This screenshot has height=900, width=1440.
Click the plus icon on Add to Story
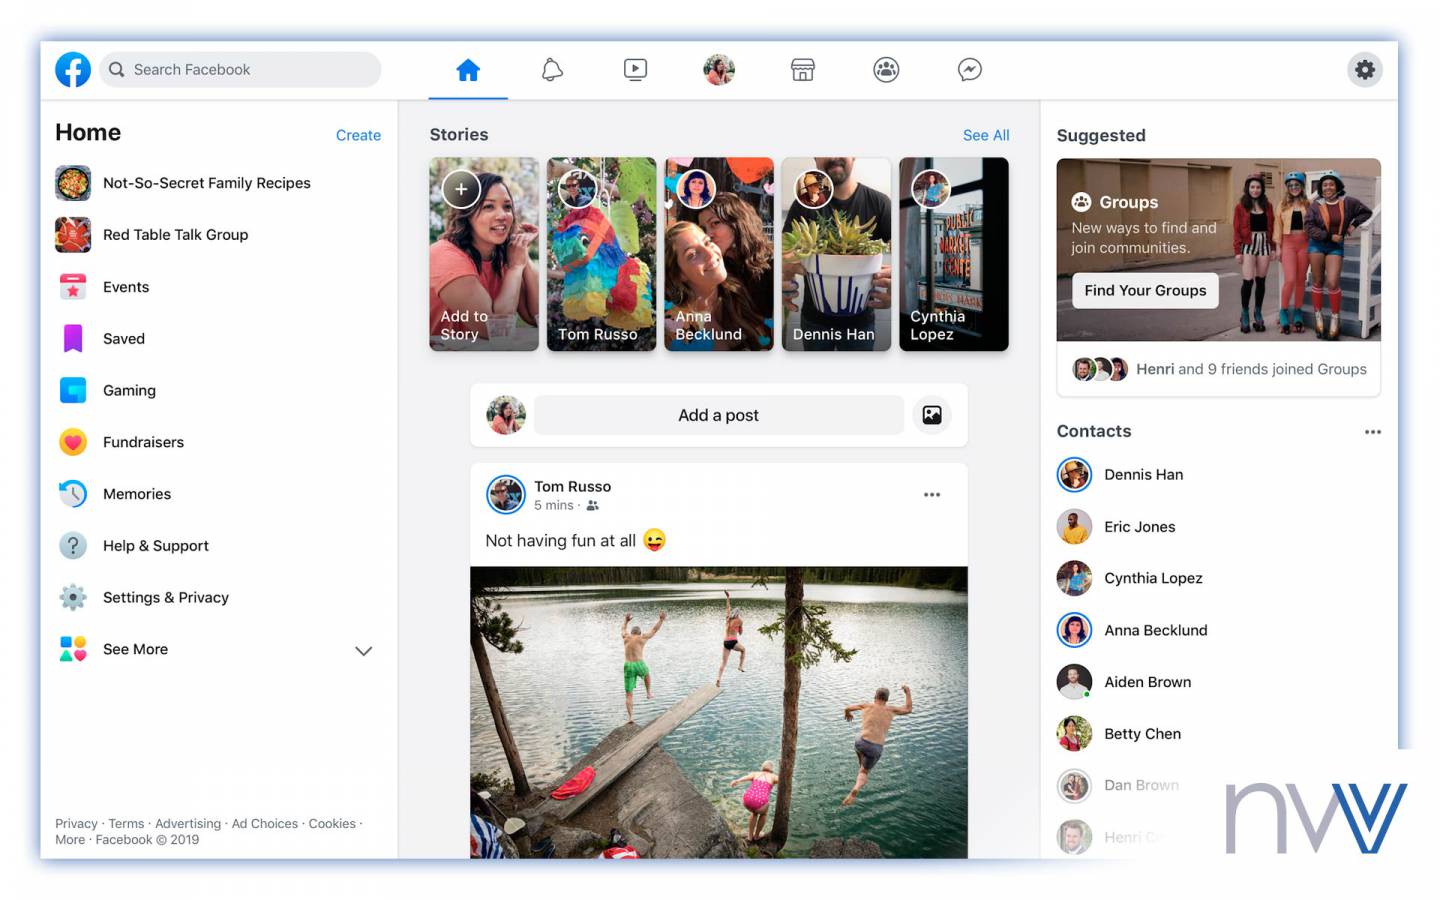461,189
